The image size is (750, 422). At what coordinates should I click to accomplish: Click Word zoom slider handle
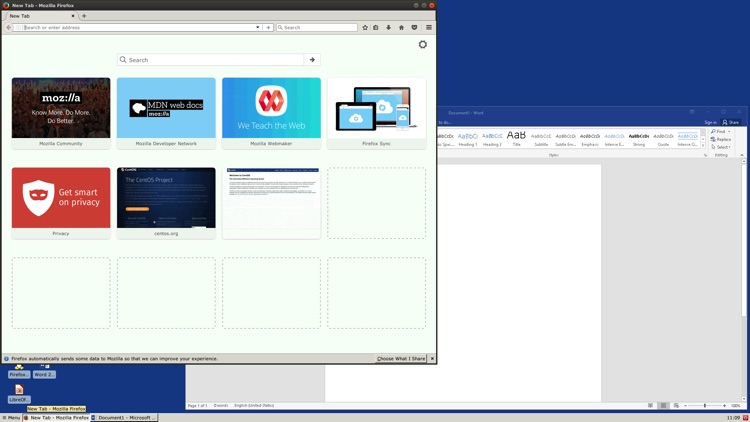(x=705, y=406)
